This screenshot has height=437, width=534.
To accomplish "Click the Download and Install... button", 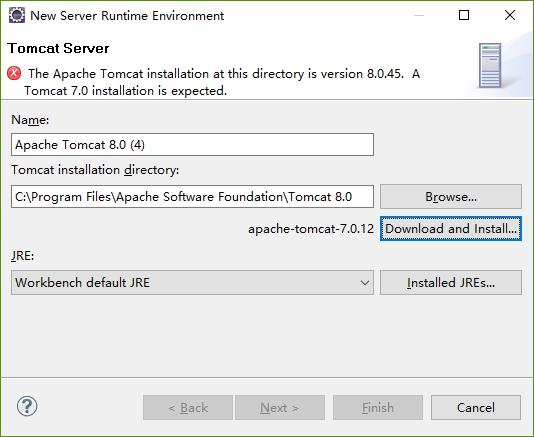I will click(451, 229).
